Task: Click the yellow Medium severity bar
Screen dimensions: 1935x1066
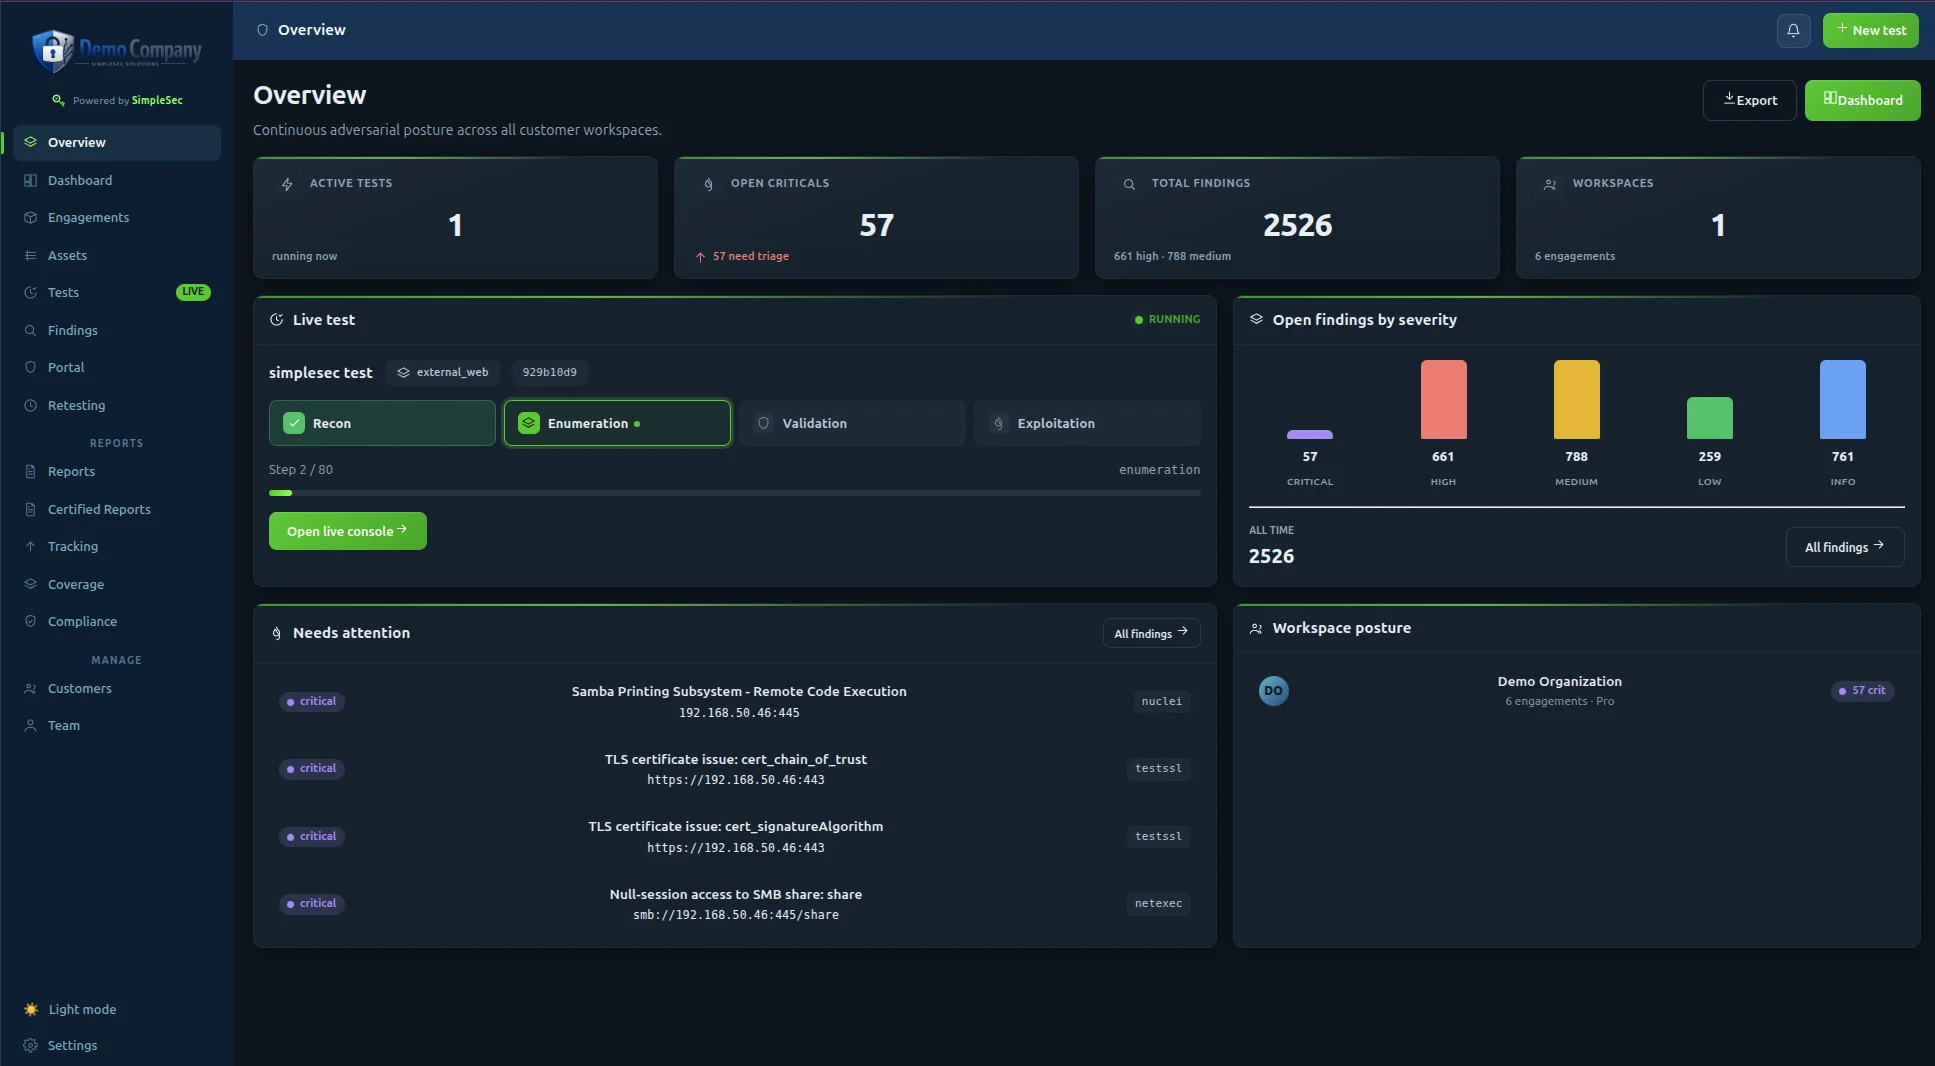Action: (1576, 399)
